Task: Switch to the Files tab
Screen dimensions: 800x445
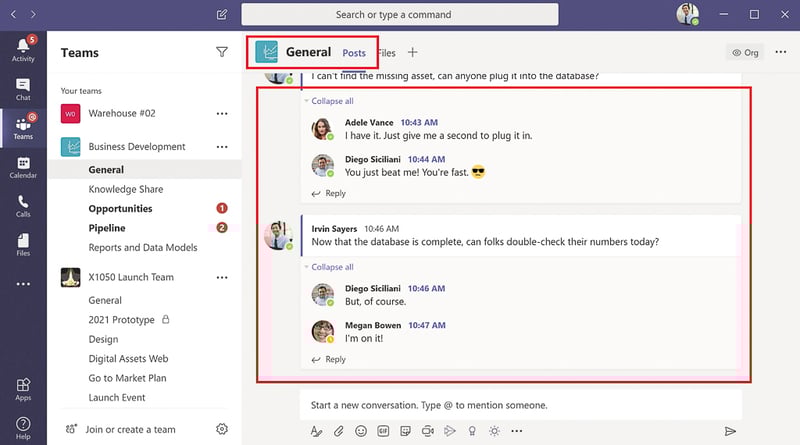Action: (387, 53)
